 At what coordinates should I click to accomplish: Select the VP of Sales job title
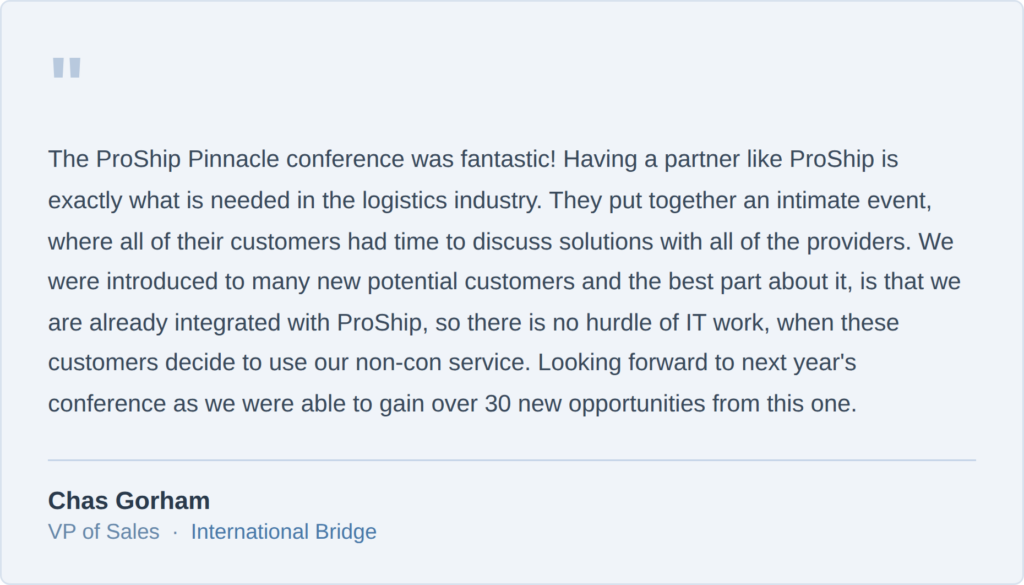104,532
